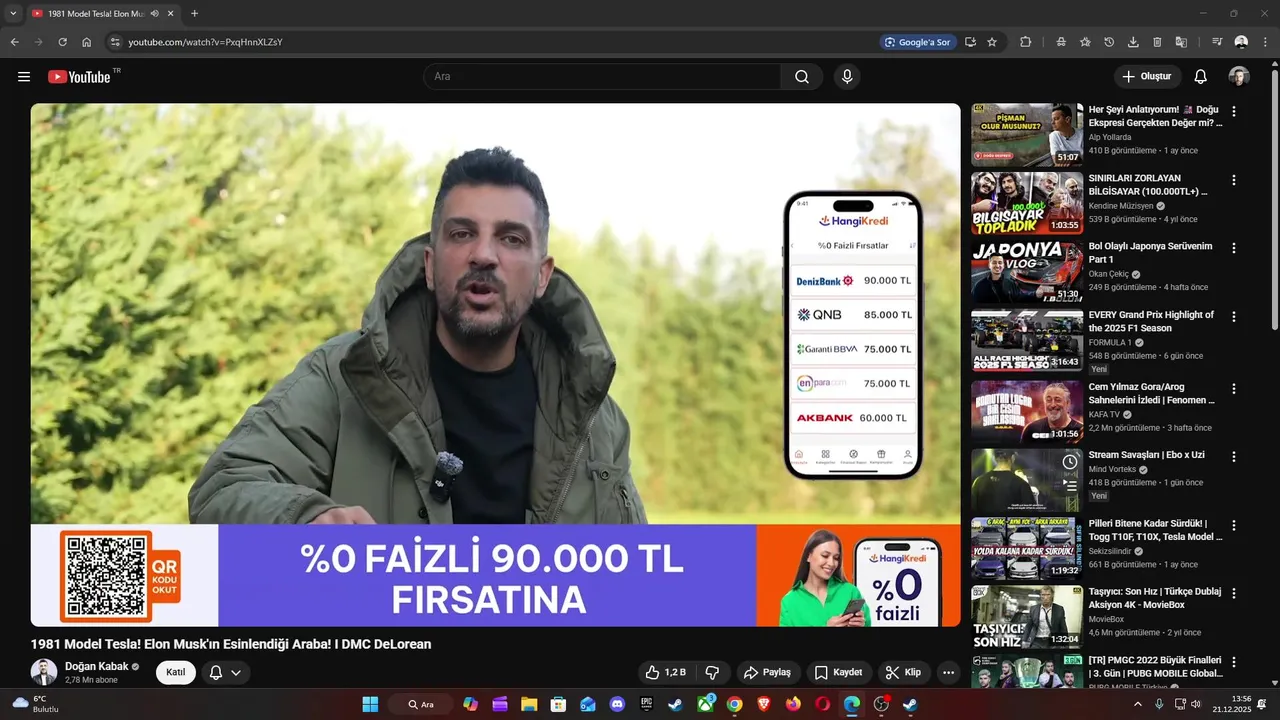Open media controls playlist icon in toolbar
1280x720 pixels.
[1217, 42]
